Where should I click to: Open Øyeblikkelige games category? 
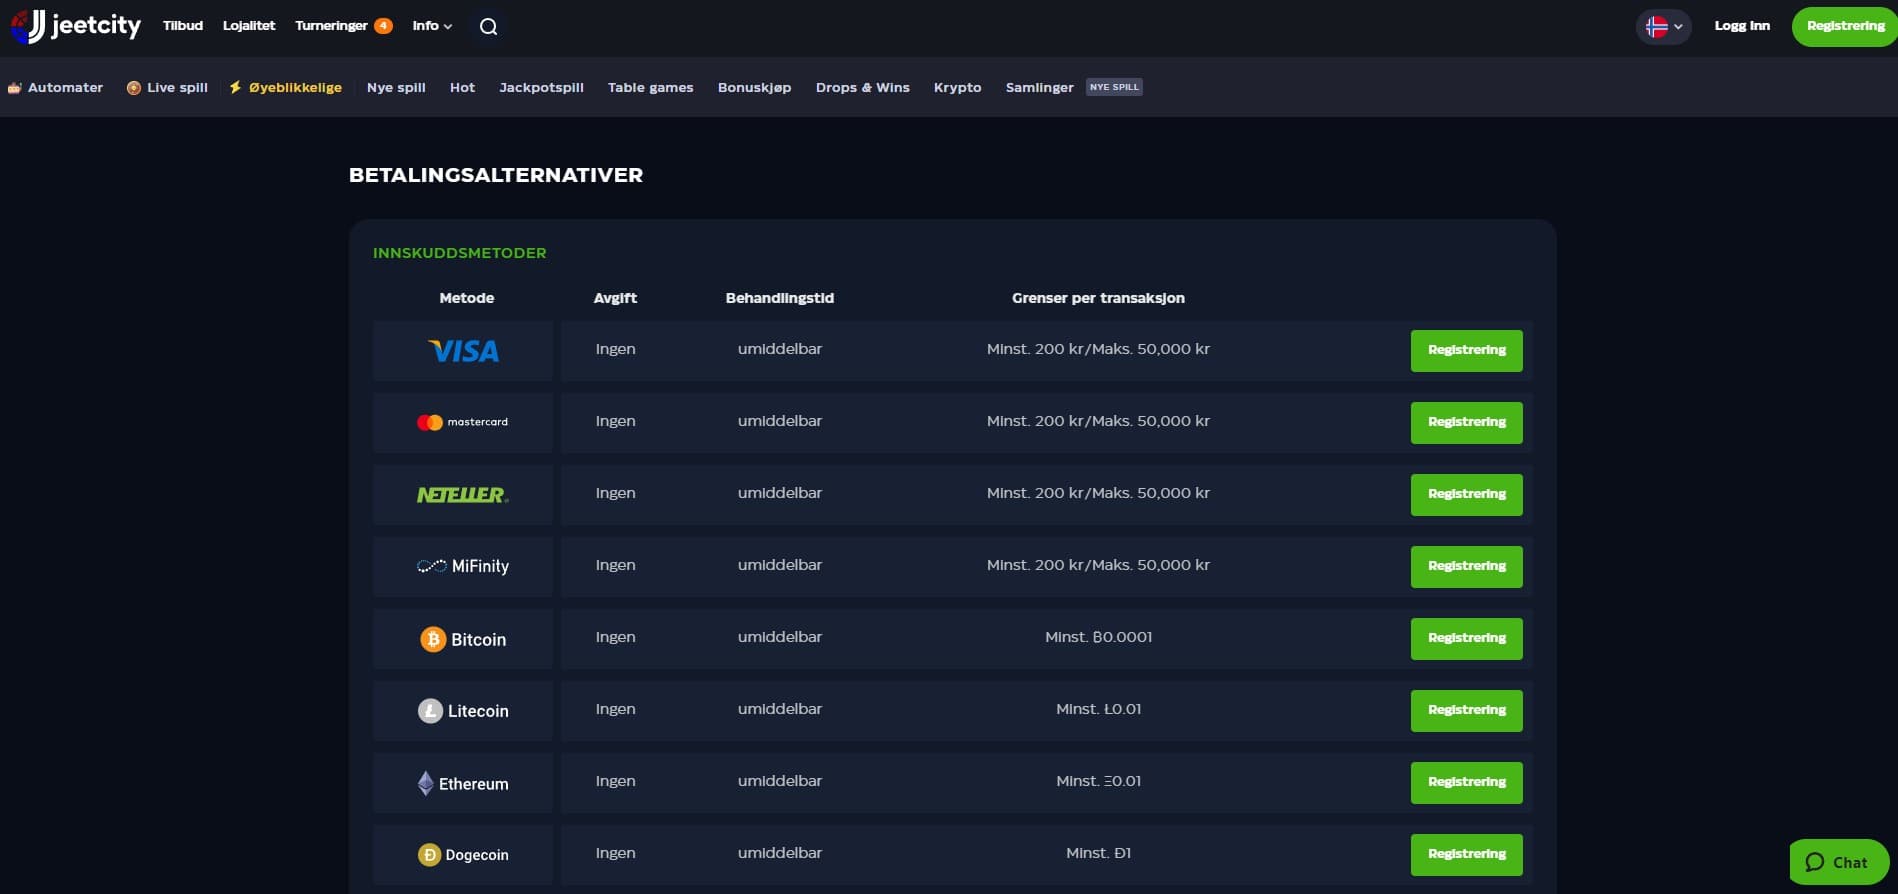[285, 87]
